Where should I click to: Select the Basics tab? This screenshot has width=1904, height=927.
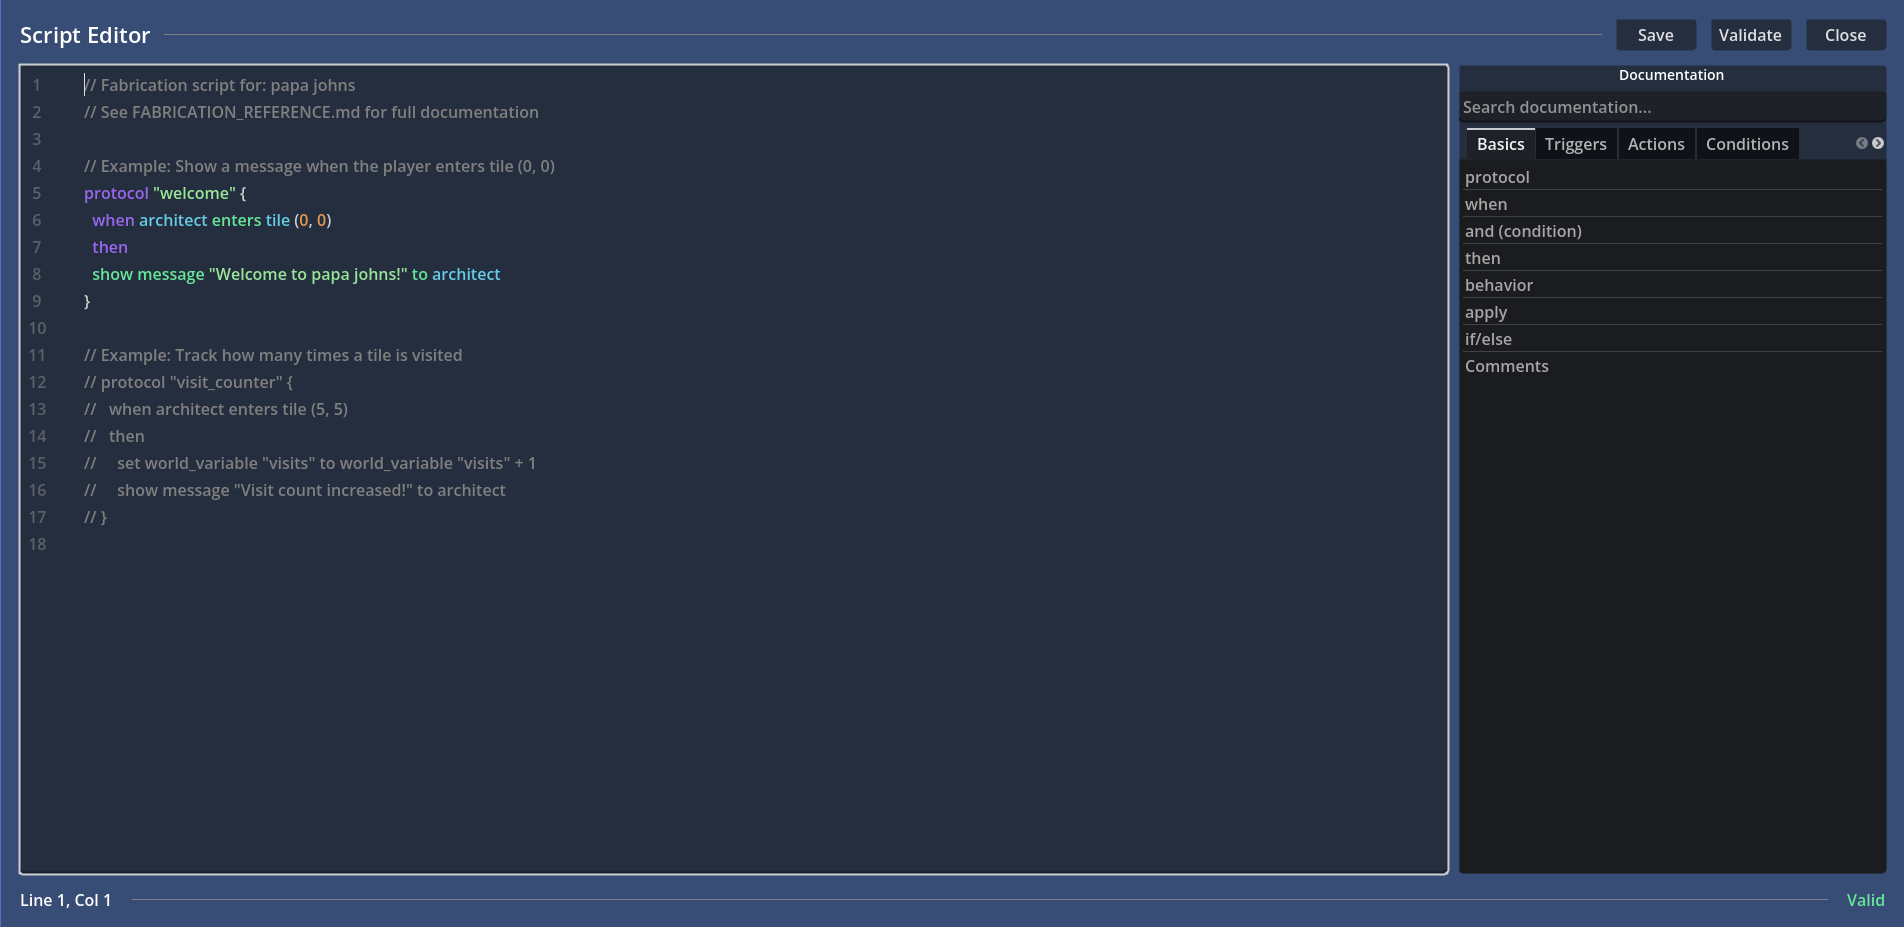pyautogui.click(x=1499, y=143)
